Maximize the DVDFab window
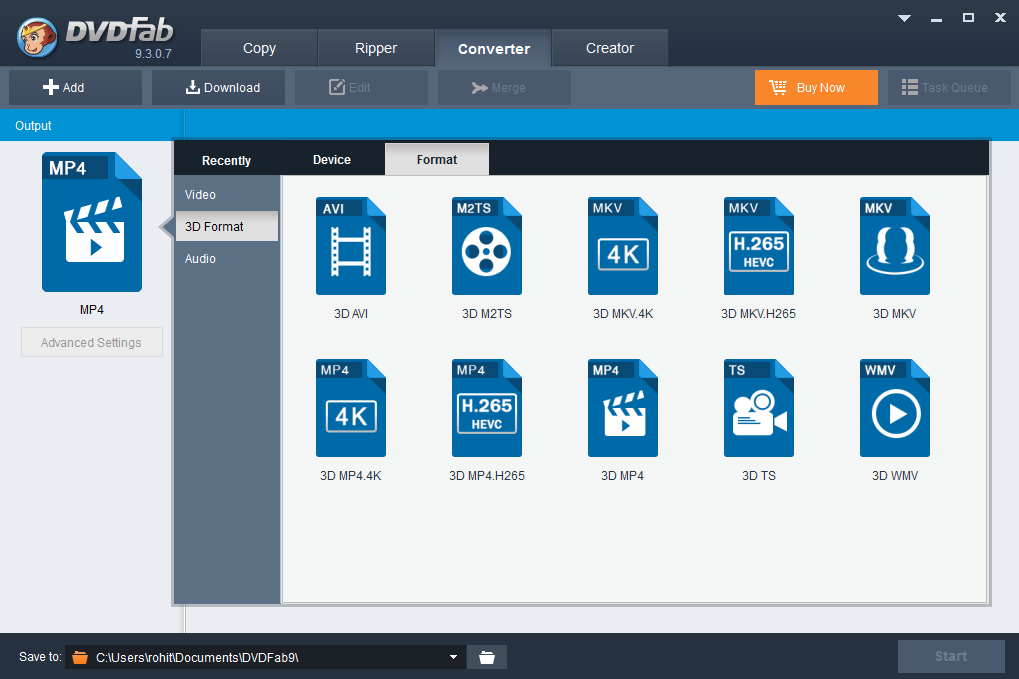 (x=968, y=18)
